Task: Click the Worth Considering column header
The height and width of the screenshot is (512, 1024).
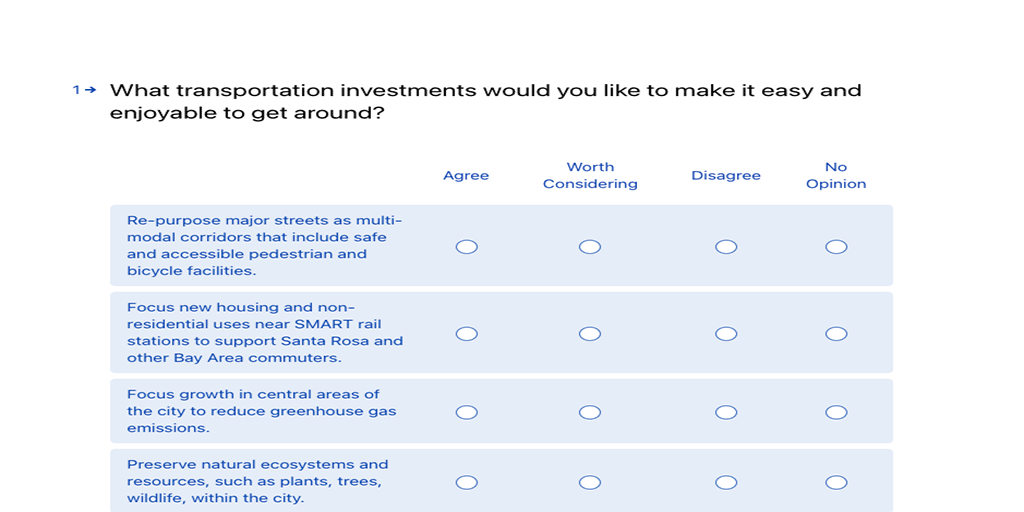Action: 590,176
